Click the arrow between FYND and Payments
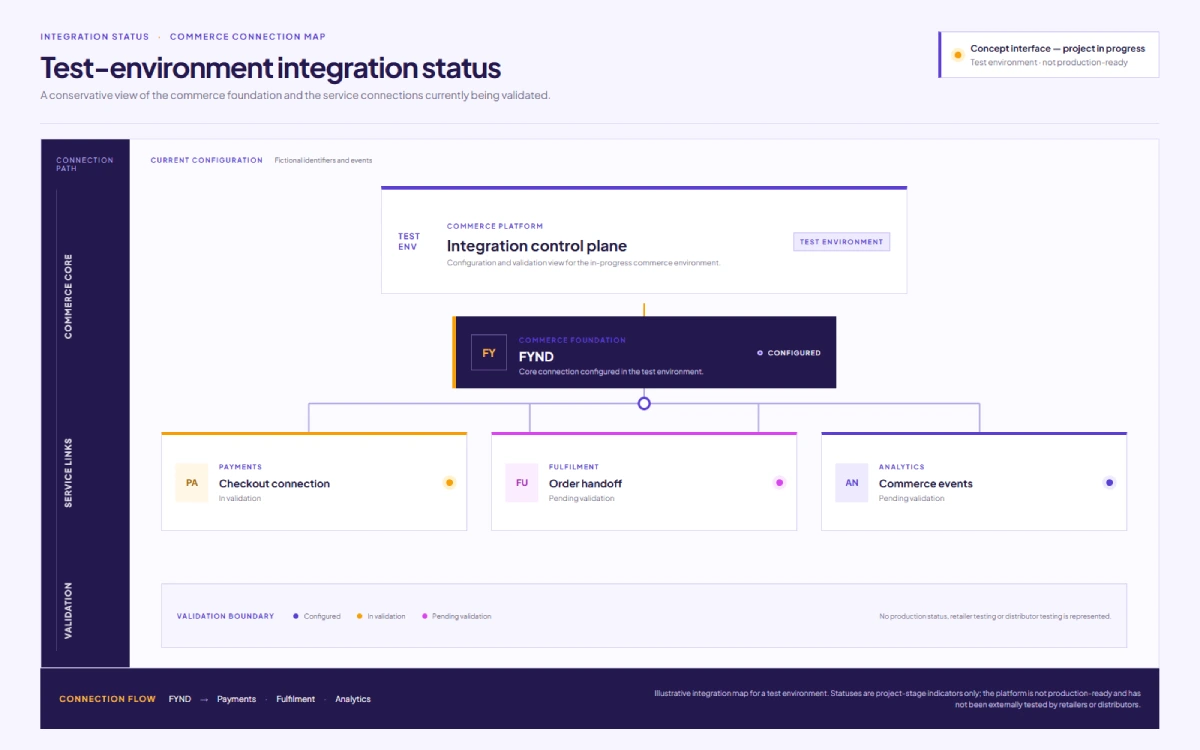Screen dimensions: 1200x750 coord(204,699)
